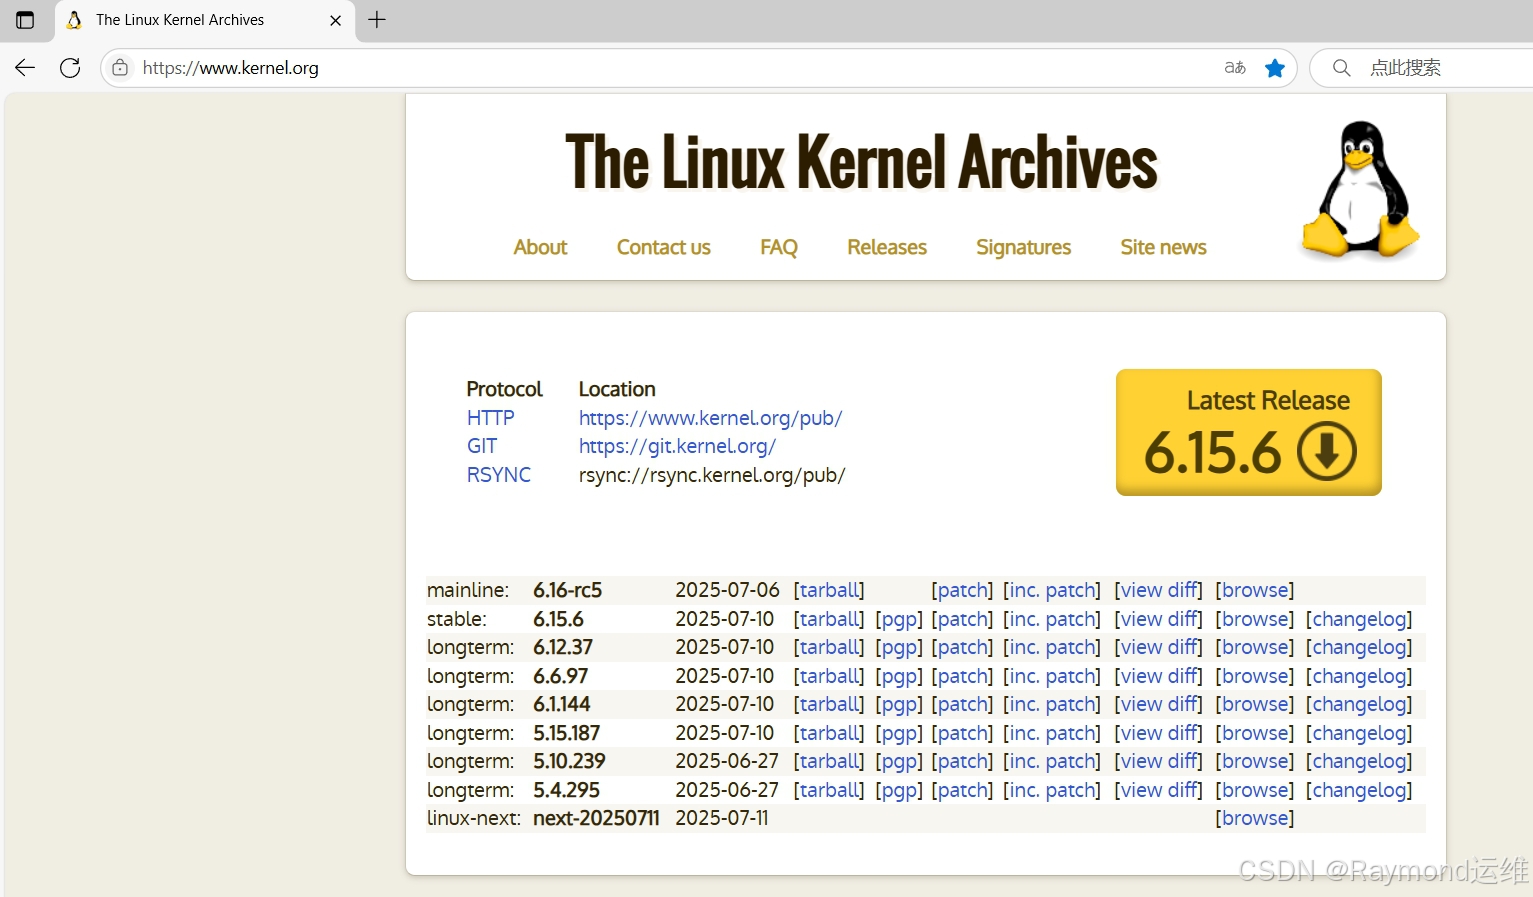The height and width of the screenshot is (897, 1533).
Task: Download longterm 5.15.187 tarball
Action: click(829, 733)
